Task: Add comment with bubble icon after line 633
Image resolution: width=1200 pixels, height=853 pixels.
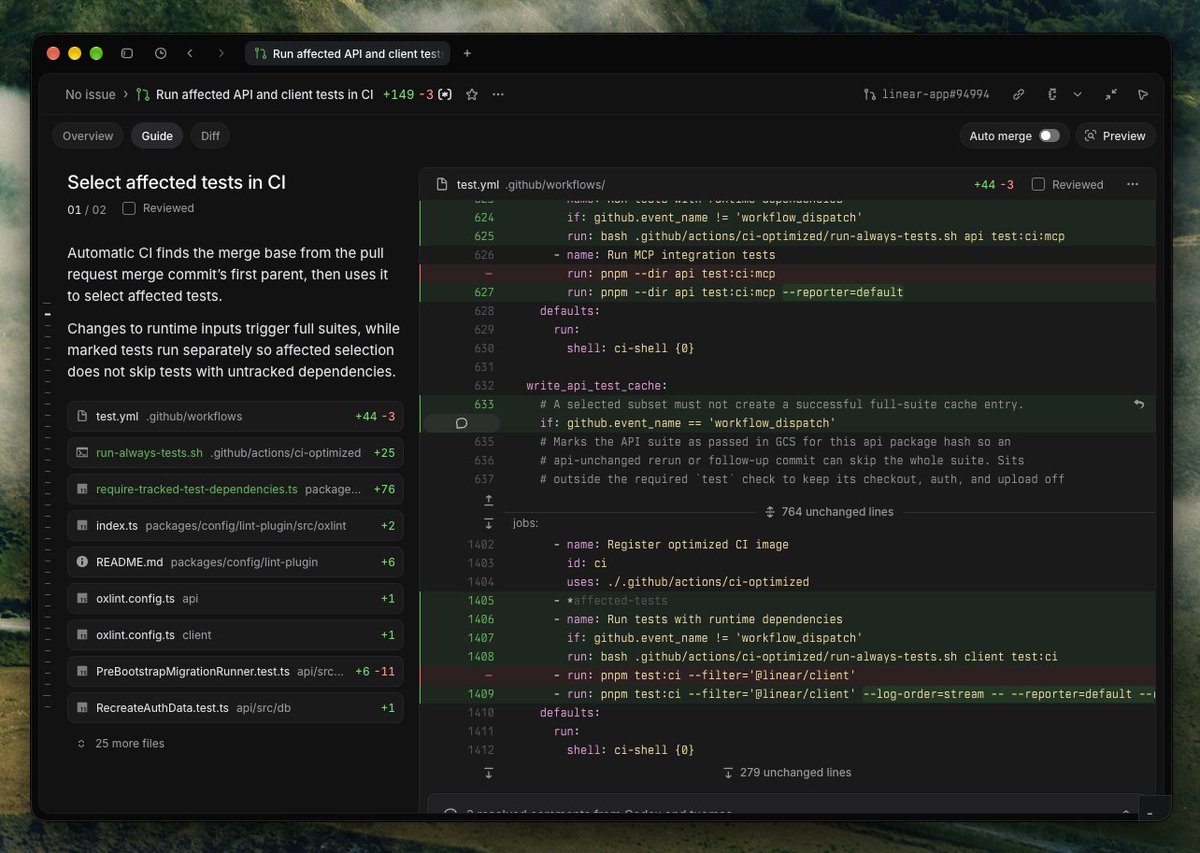Action: [461, 423]
